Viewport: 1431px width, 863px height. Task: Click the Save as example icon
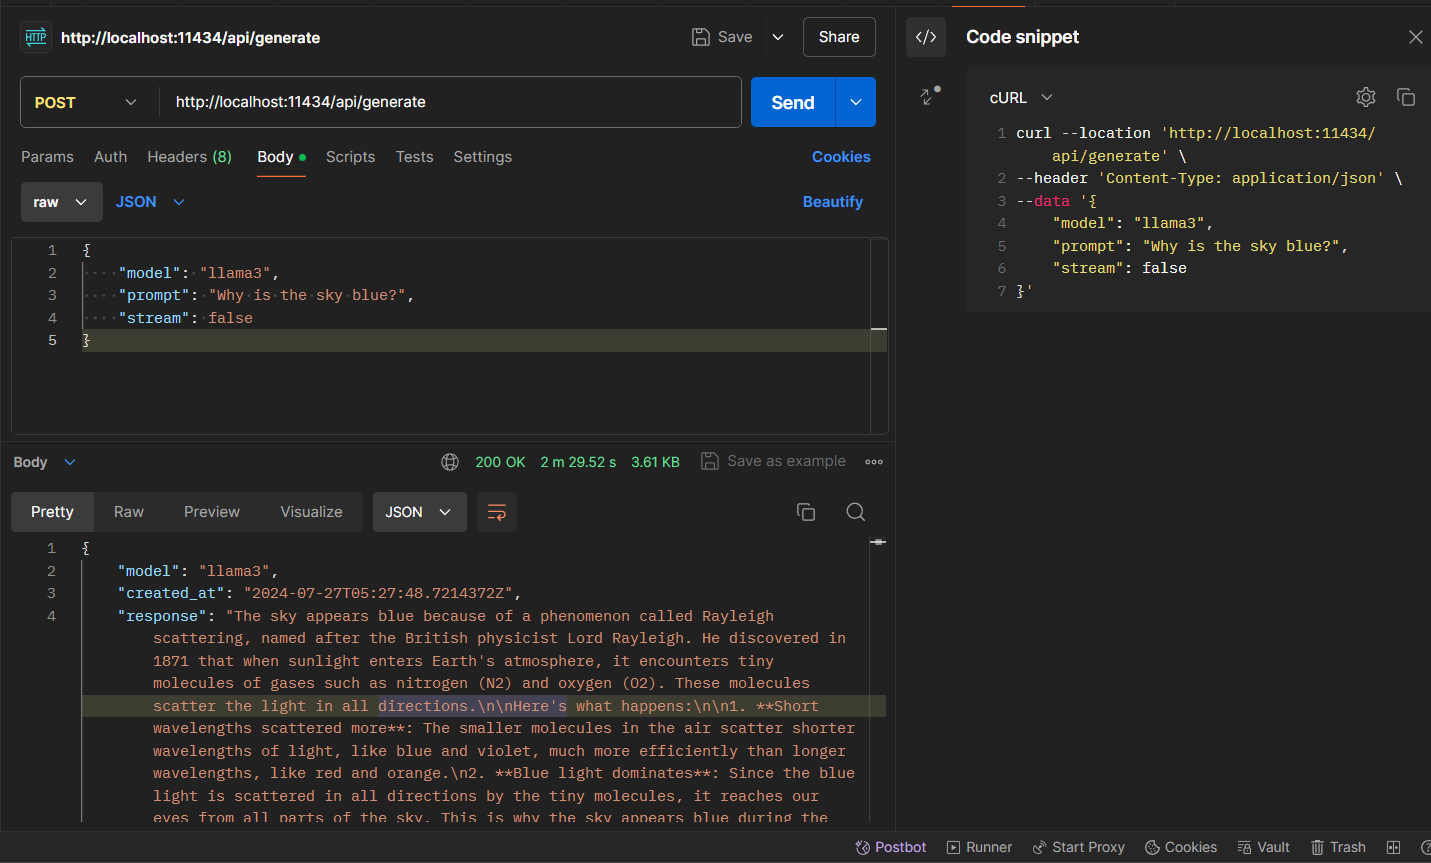(x=710, y=461)
